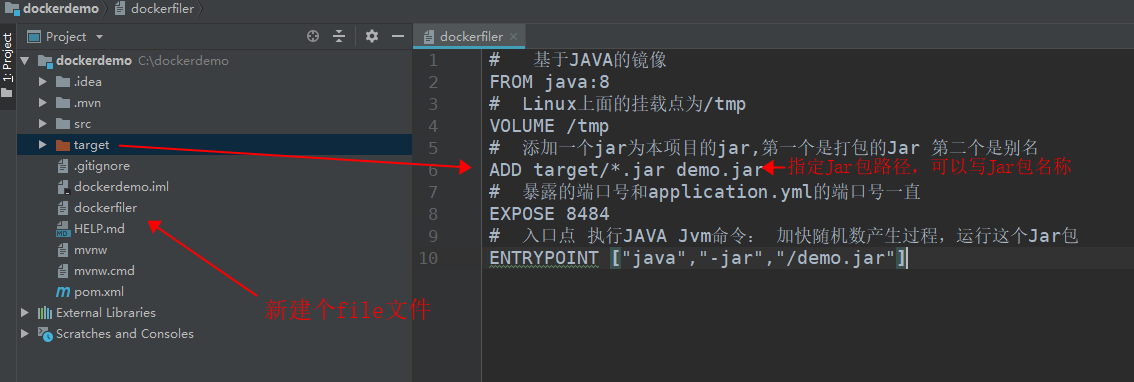Viewport: 1134px width, 382px height.
Task: Click the External Libraries icon
Action: coord(45,313)
